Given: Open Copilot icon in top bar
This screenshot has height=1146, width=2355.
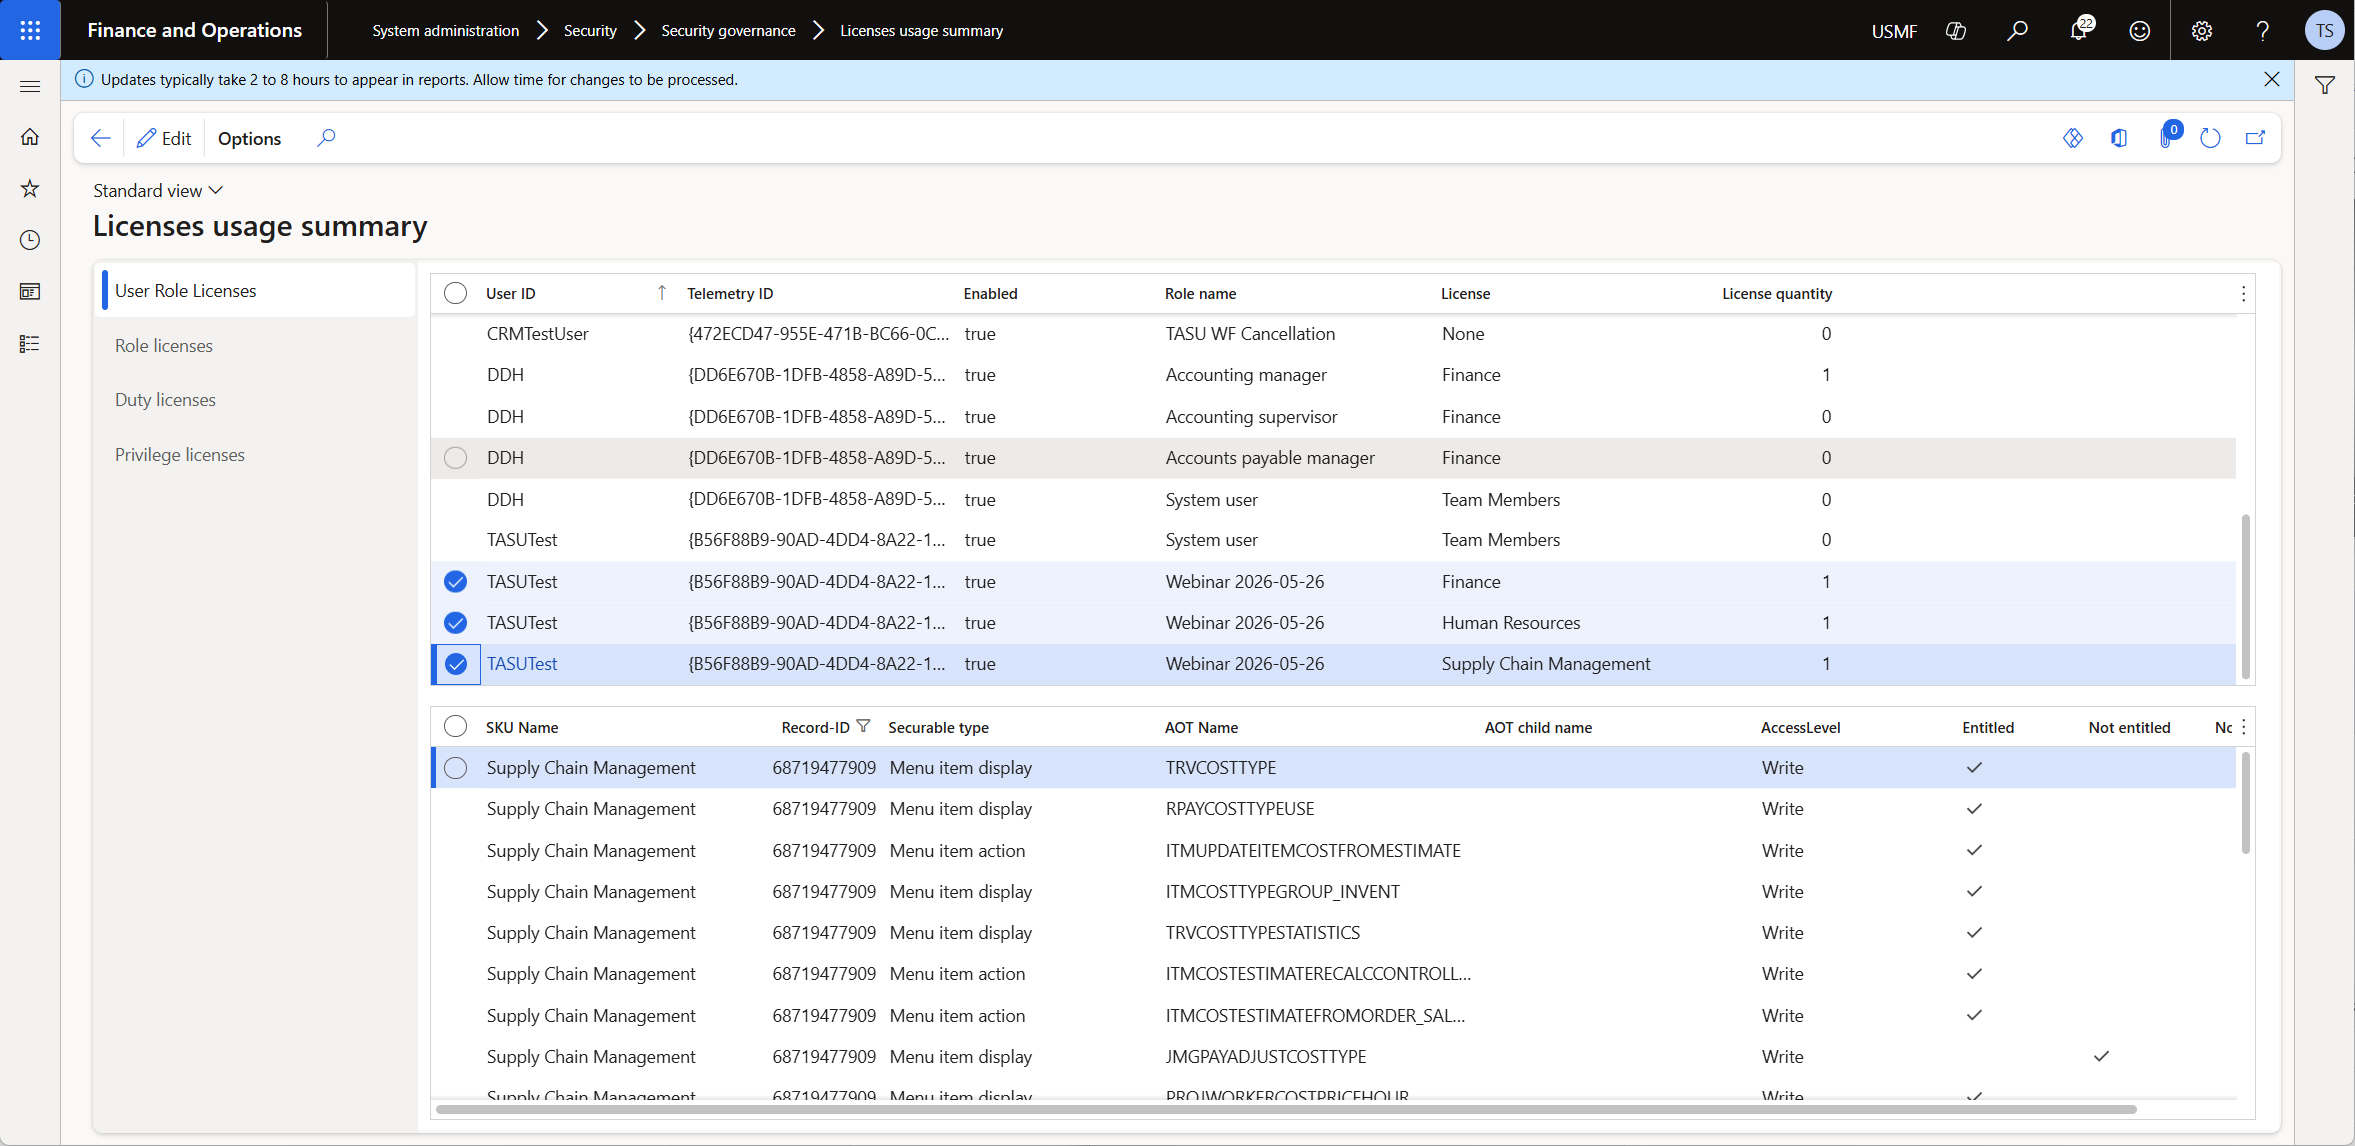Looking at the screenshot, I should [1956, 31].
